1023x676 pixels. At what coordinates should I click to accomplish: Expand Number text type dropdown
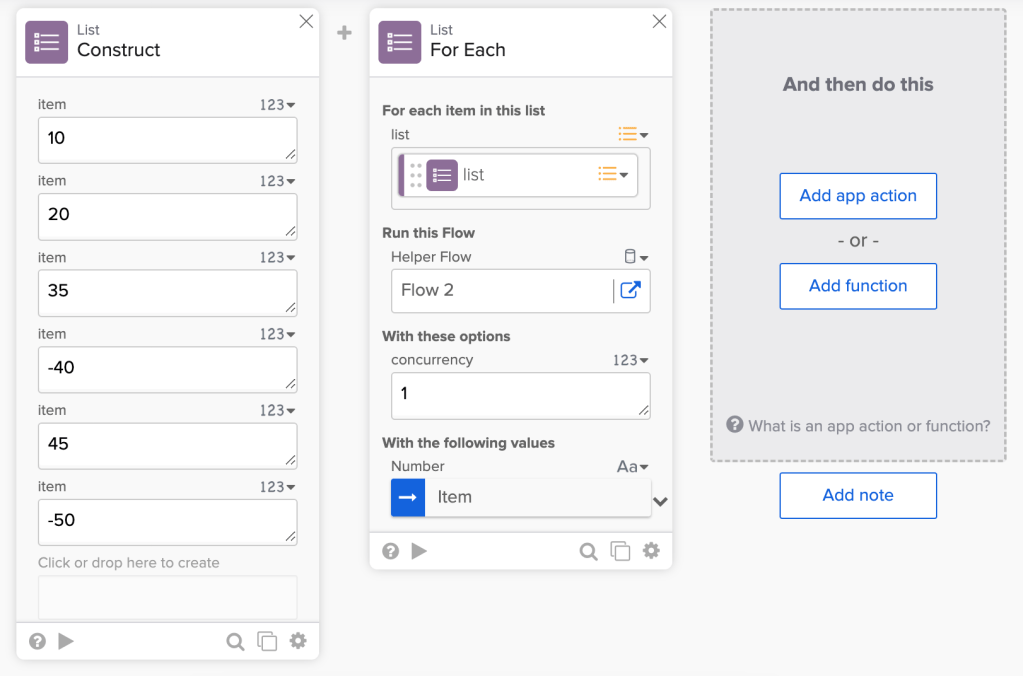(x=633, y=466)
